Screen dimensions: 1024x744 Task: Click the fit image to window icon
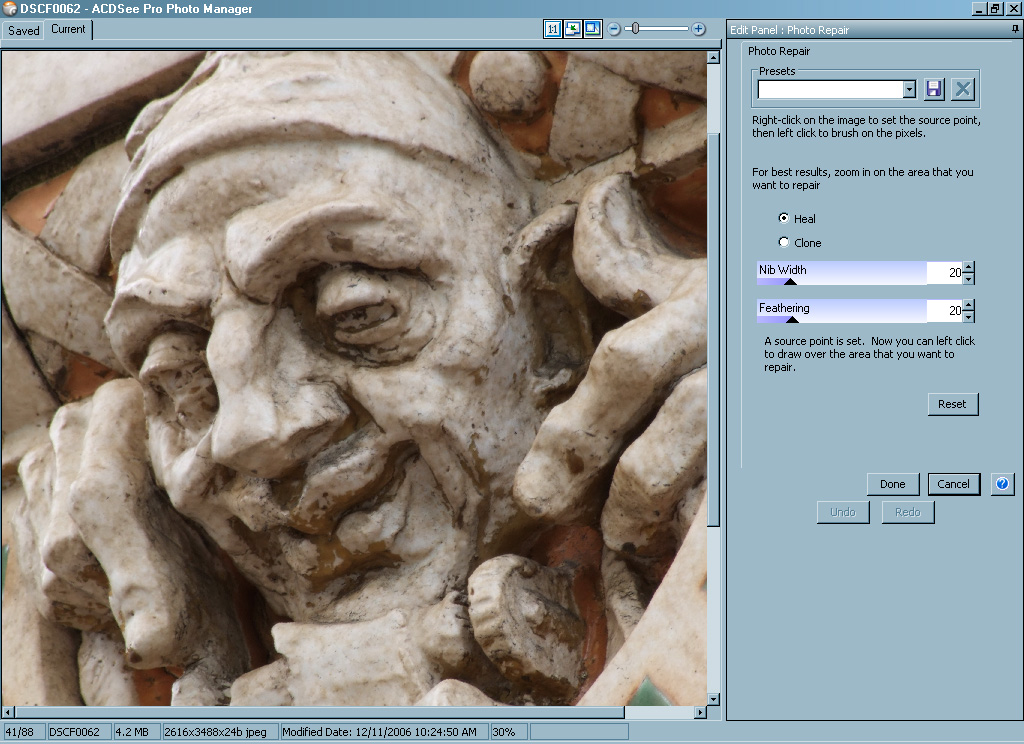[573, 29]
